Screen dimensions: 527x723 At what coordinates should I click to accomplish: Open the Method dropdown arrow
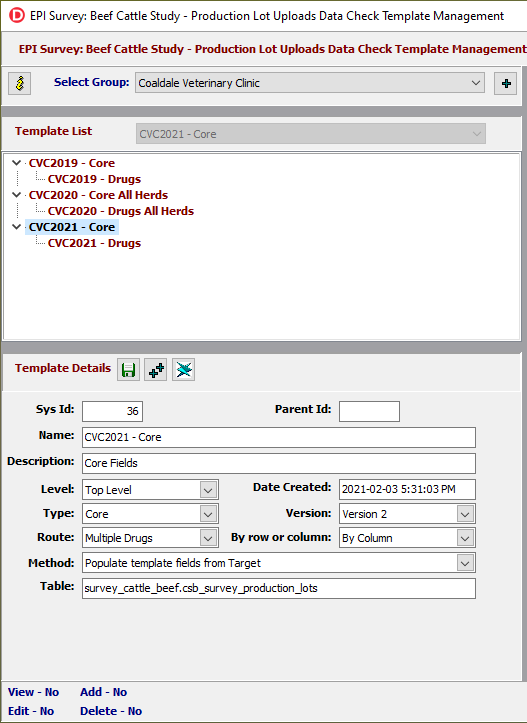pos(465,563)
